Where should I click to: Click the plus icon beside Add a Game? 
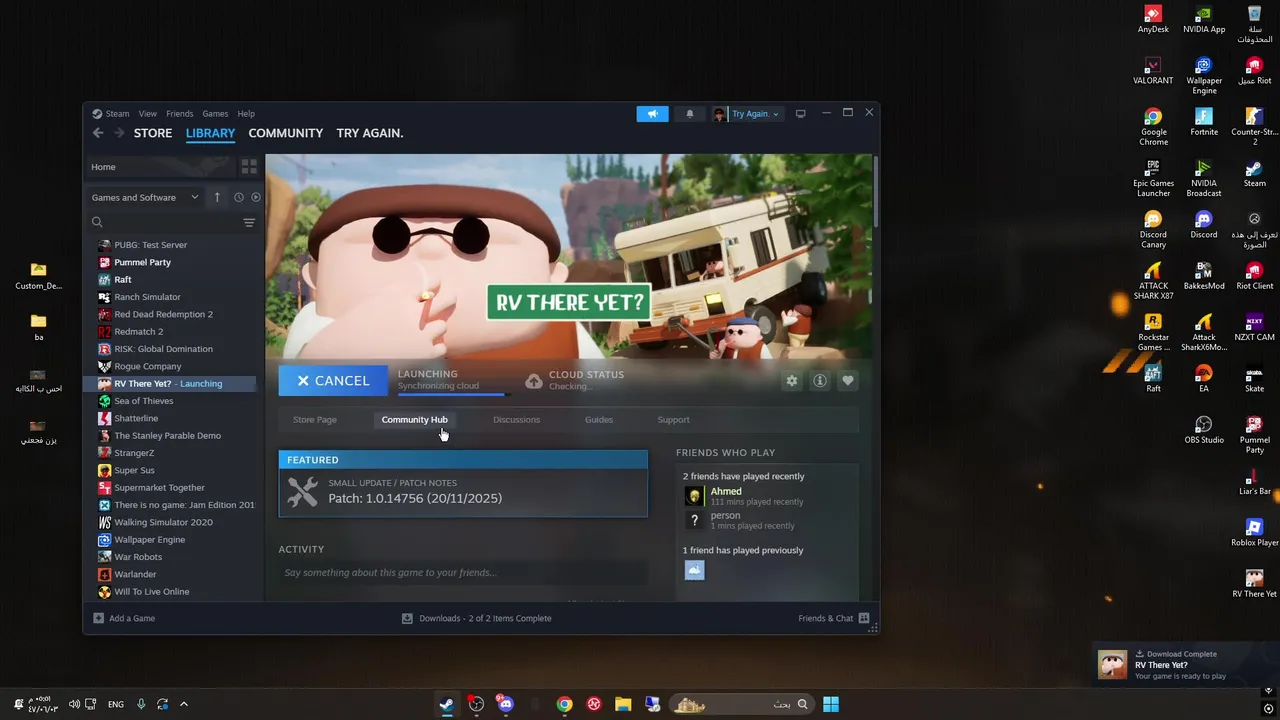coord(98,618)
